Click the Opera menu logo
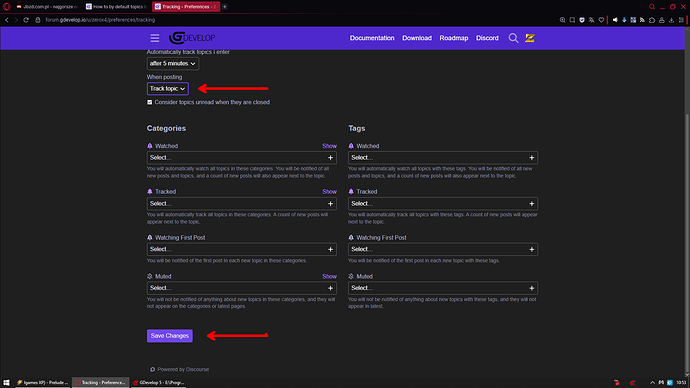Image resolution: width=690 pixels, height=388 pixels. 7,7
